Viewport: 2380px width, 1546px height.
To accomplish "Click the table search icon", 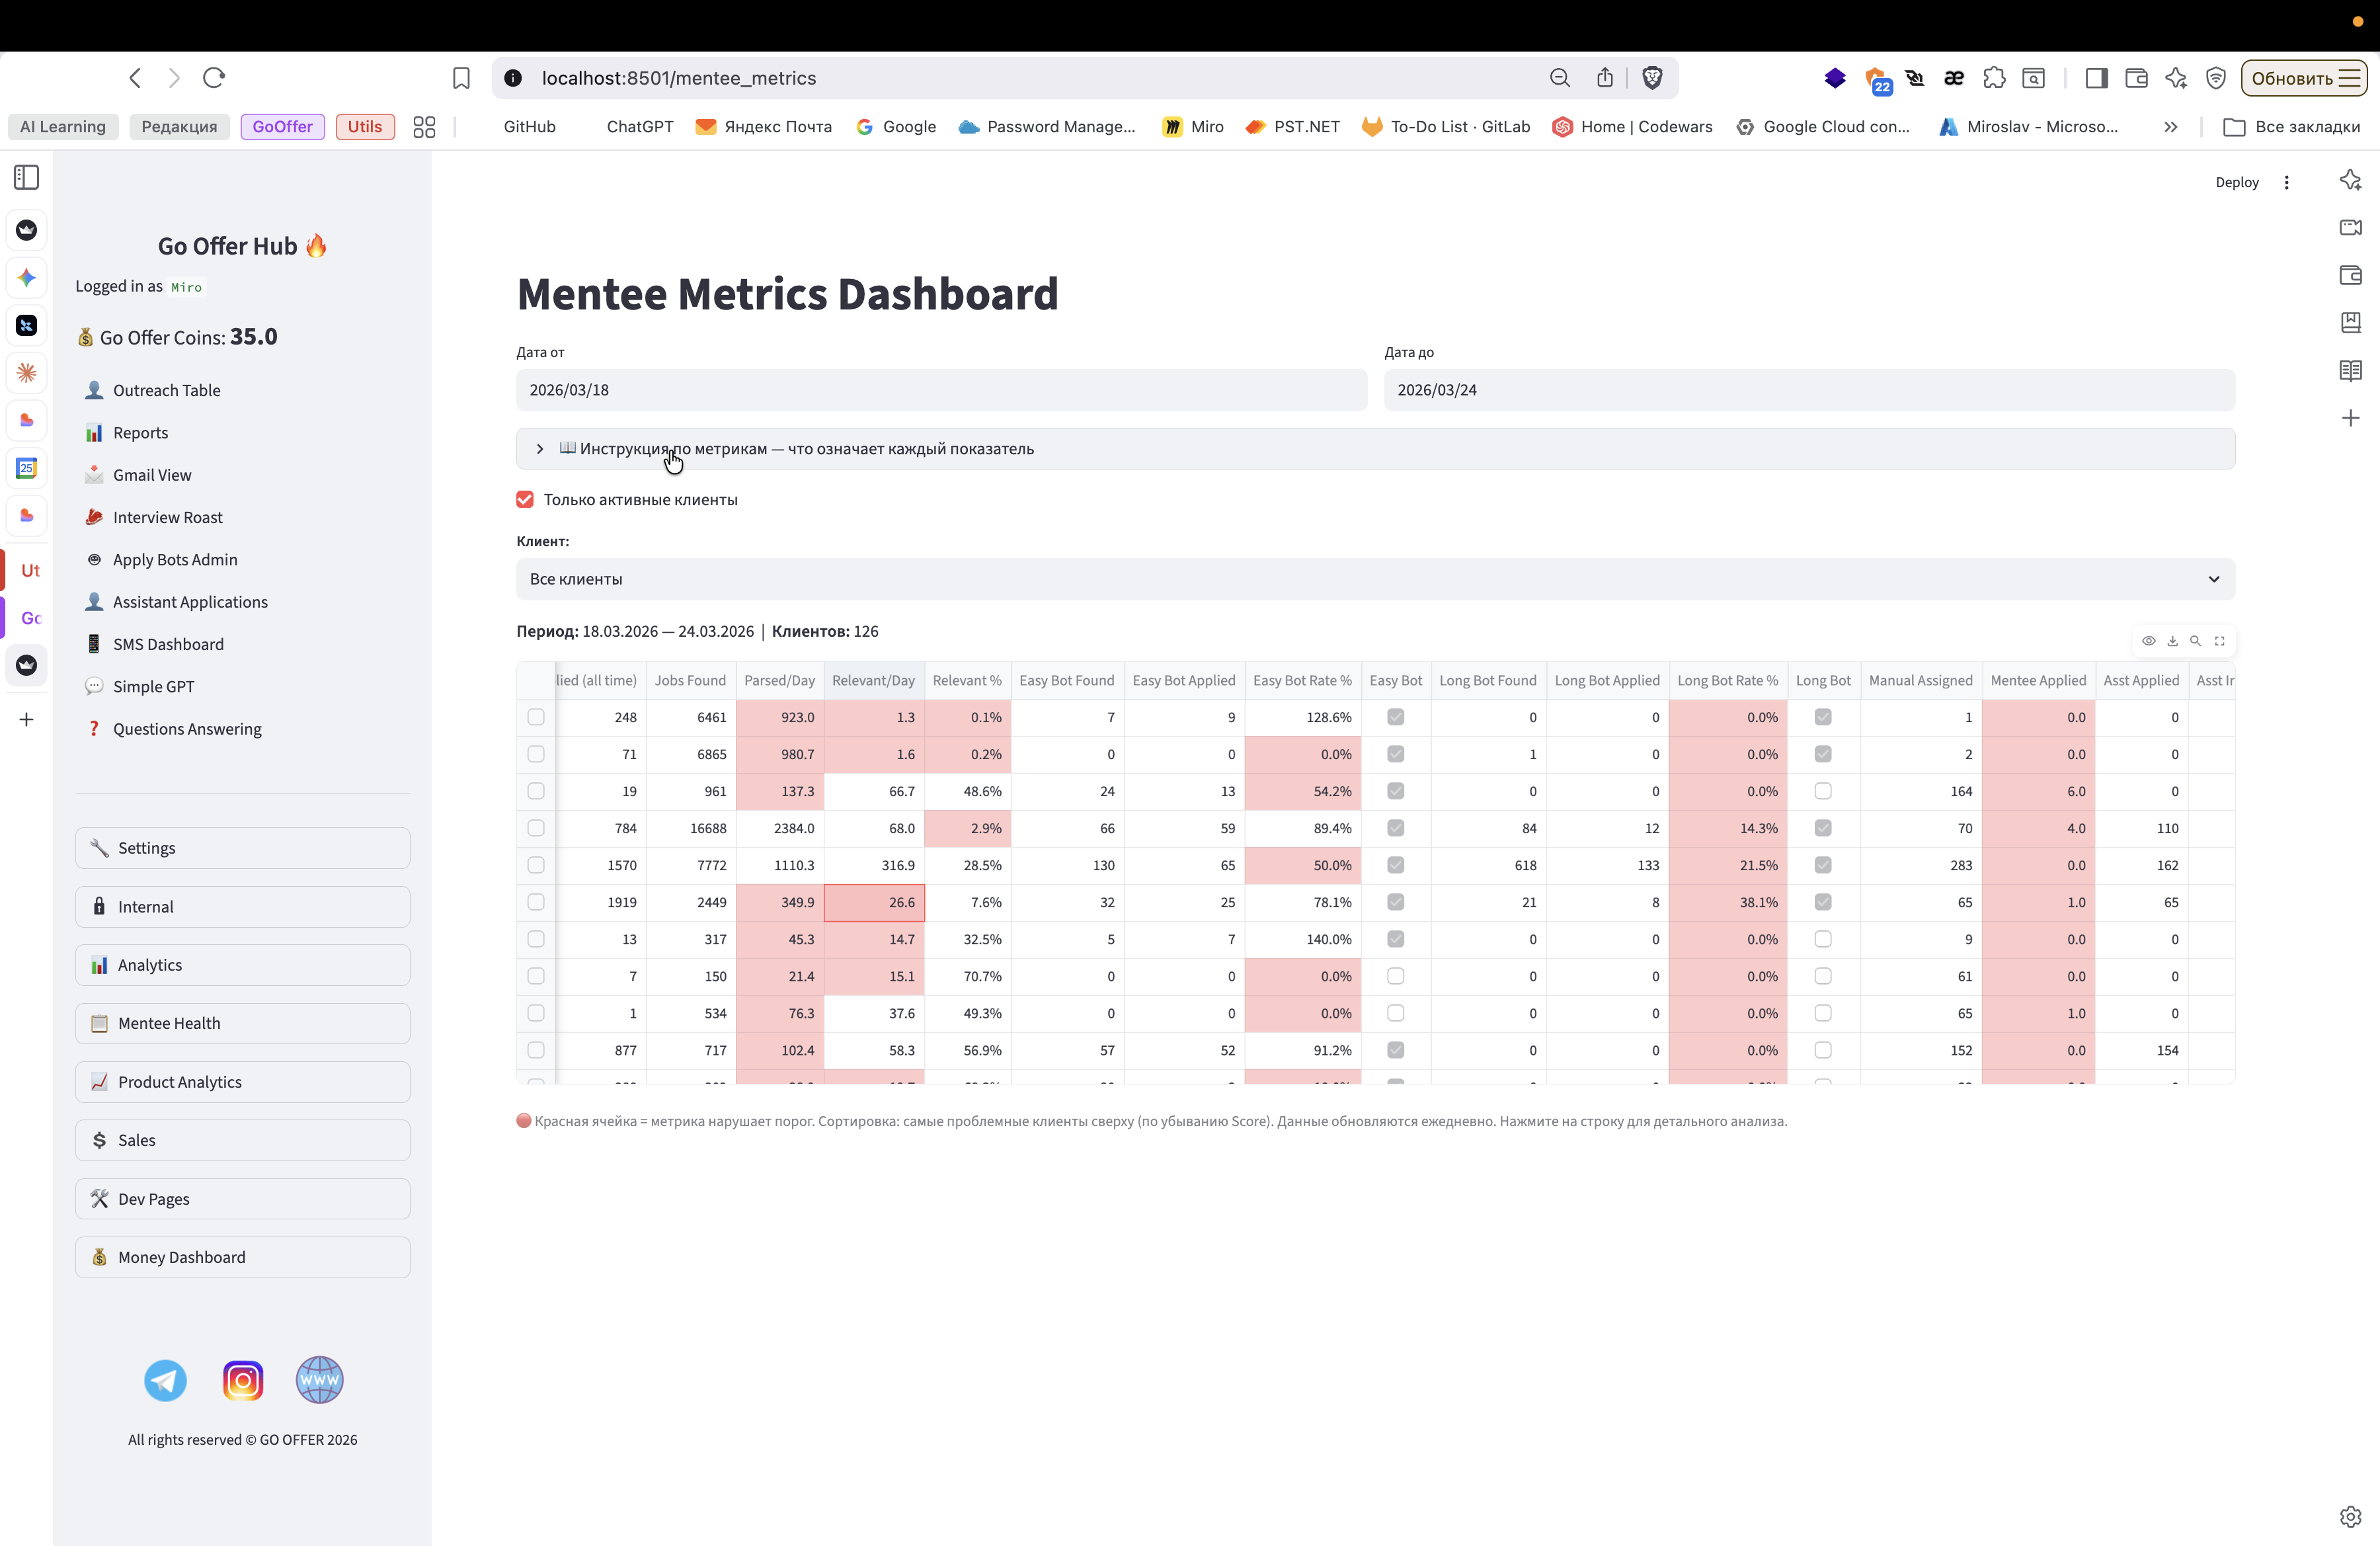I will click(2195, 641).
